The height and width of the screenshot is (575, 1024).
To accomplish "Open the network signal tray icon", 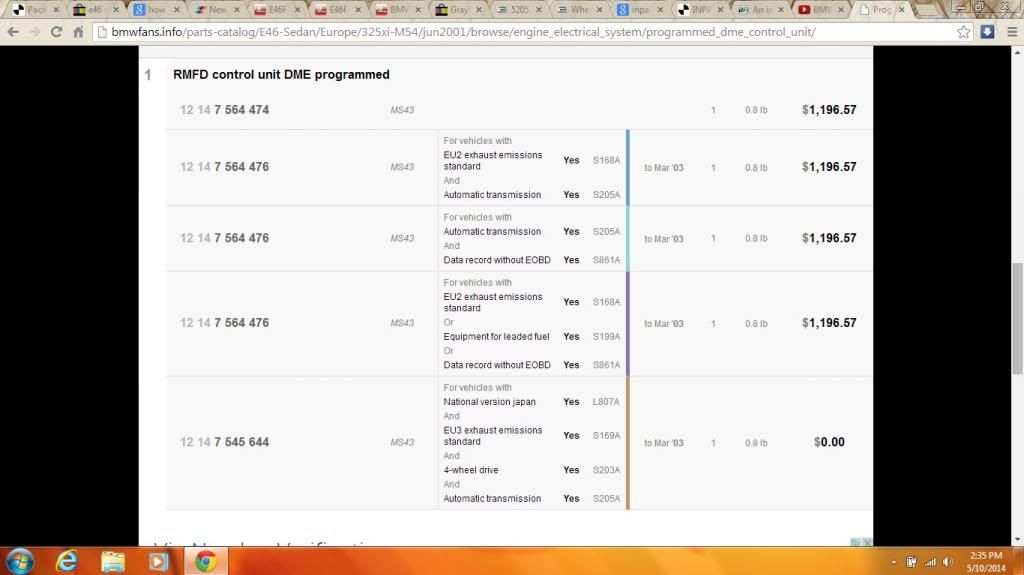I will tap(930, 562).
